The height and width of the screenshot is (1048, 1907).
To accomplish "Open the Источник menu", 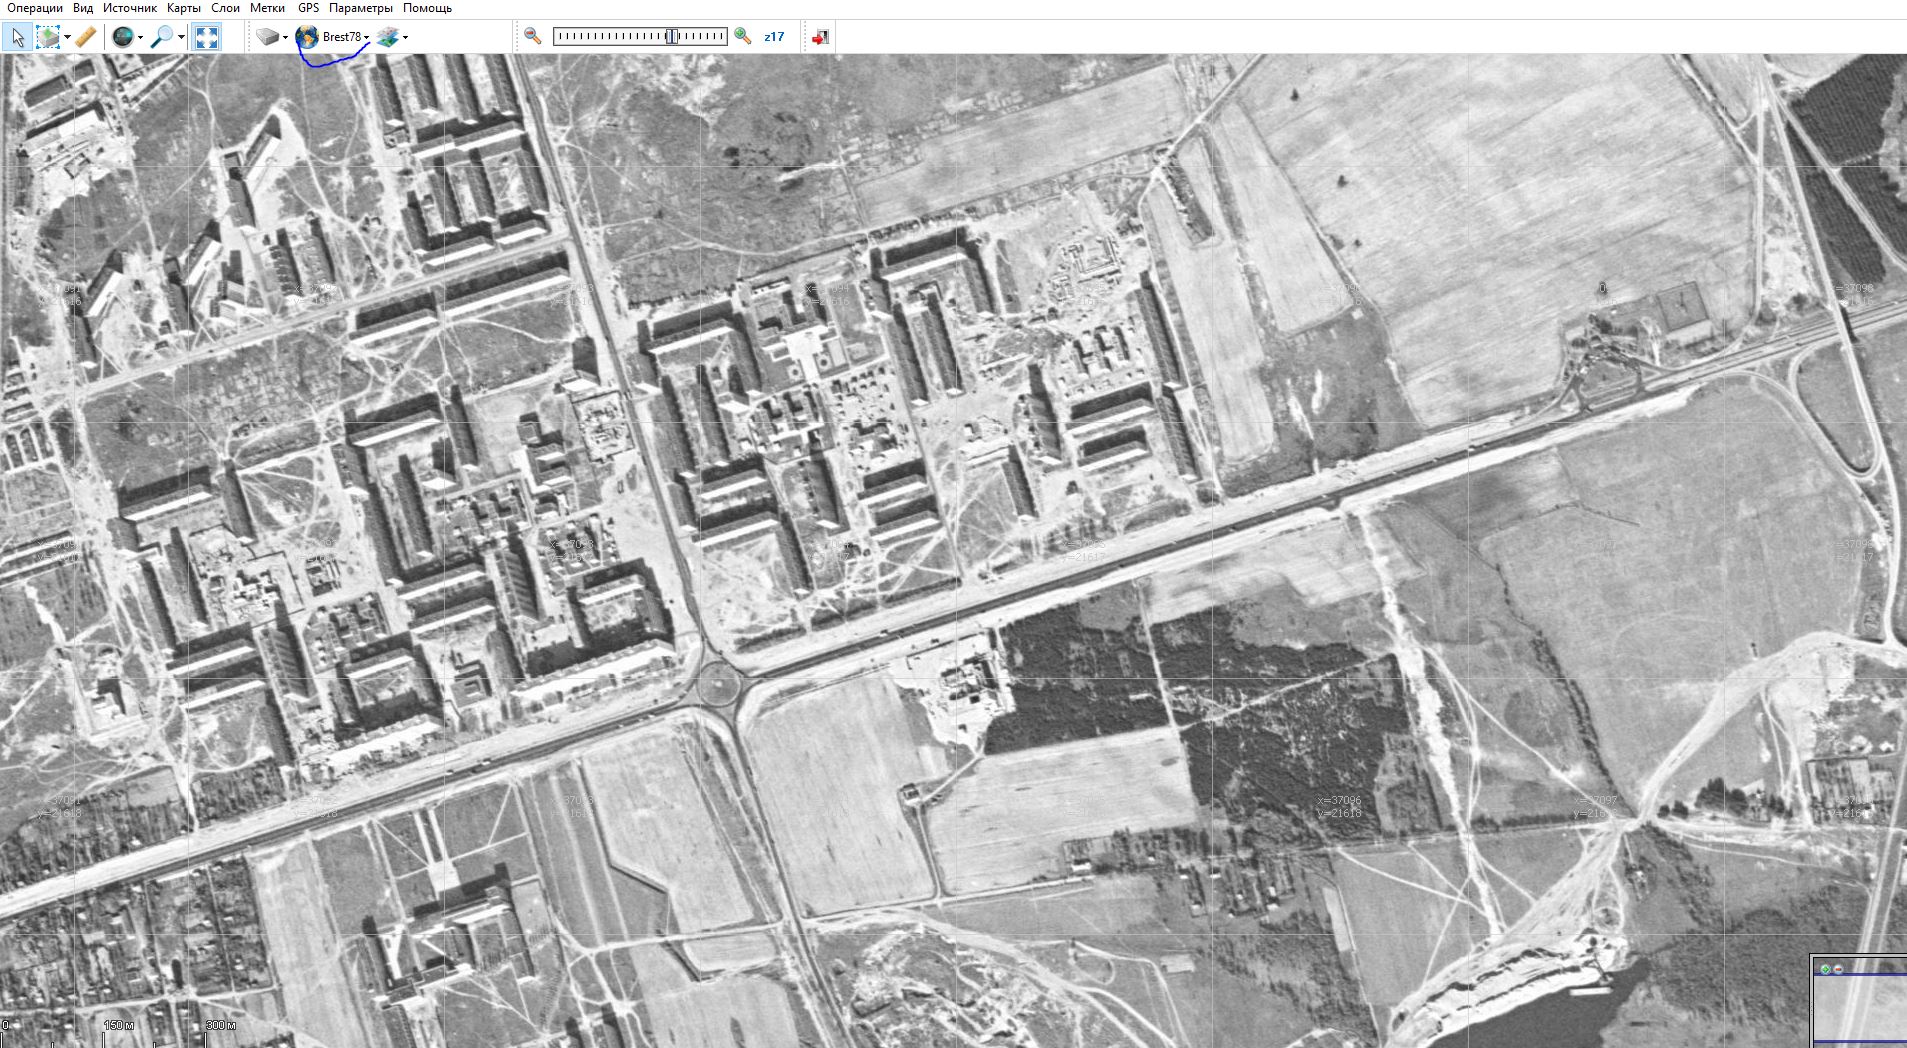I will pyautogui.click(x=130, y=8).
